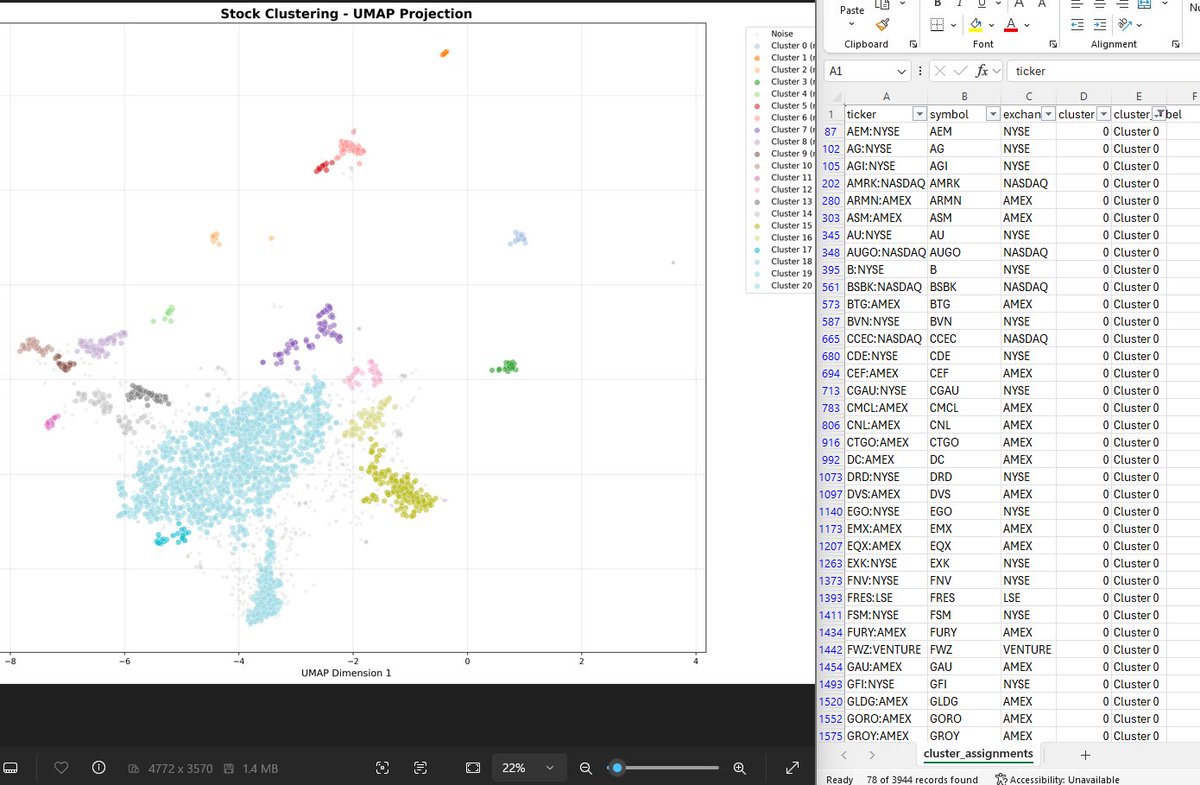Open the Orientation dropdown arrow
Image resolution: width=1200 pixels, height=785 pixels.
point(1141,25)
